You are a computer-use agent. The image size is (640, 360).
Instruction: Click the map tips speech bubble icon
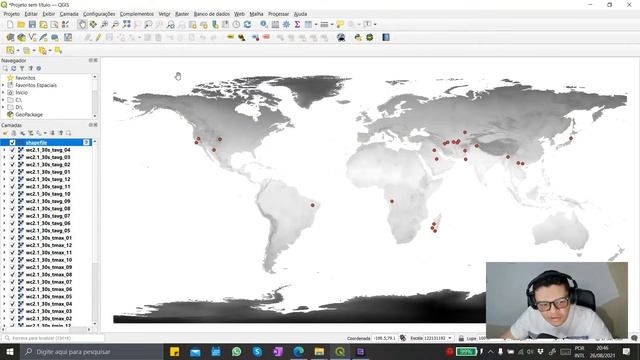click(340, 24)
